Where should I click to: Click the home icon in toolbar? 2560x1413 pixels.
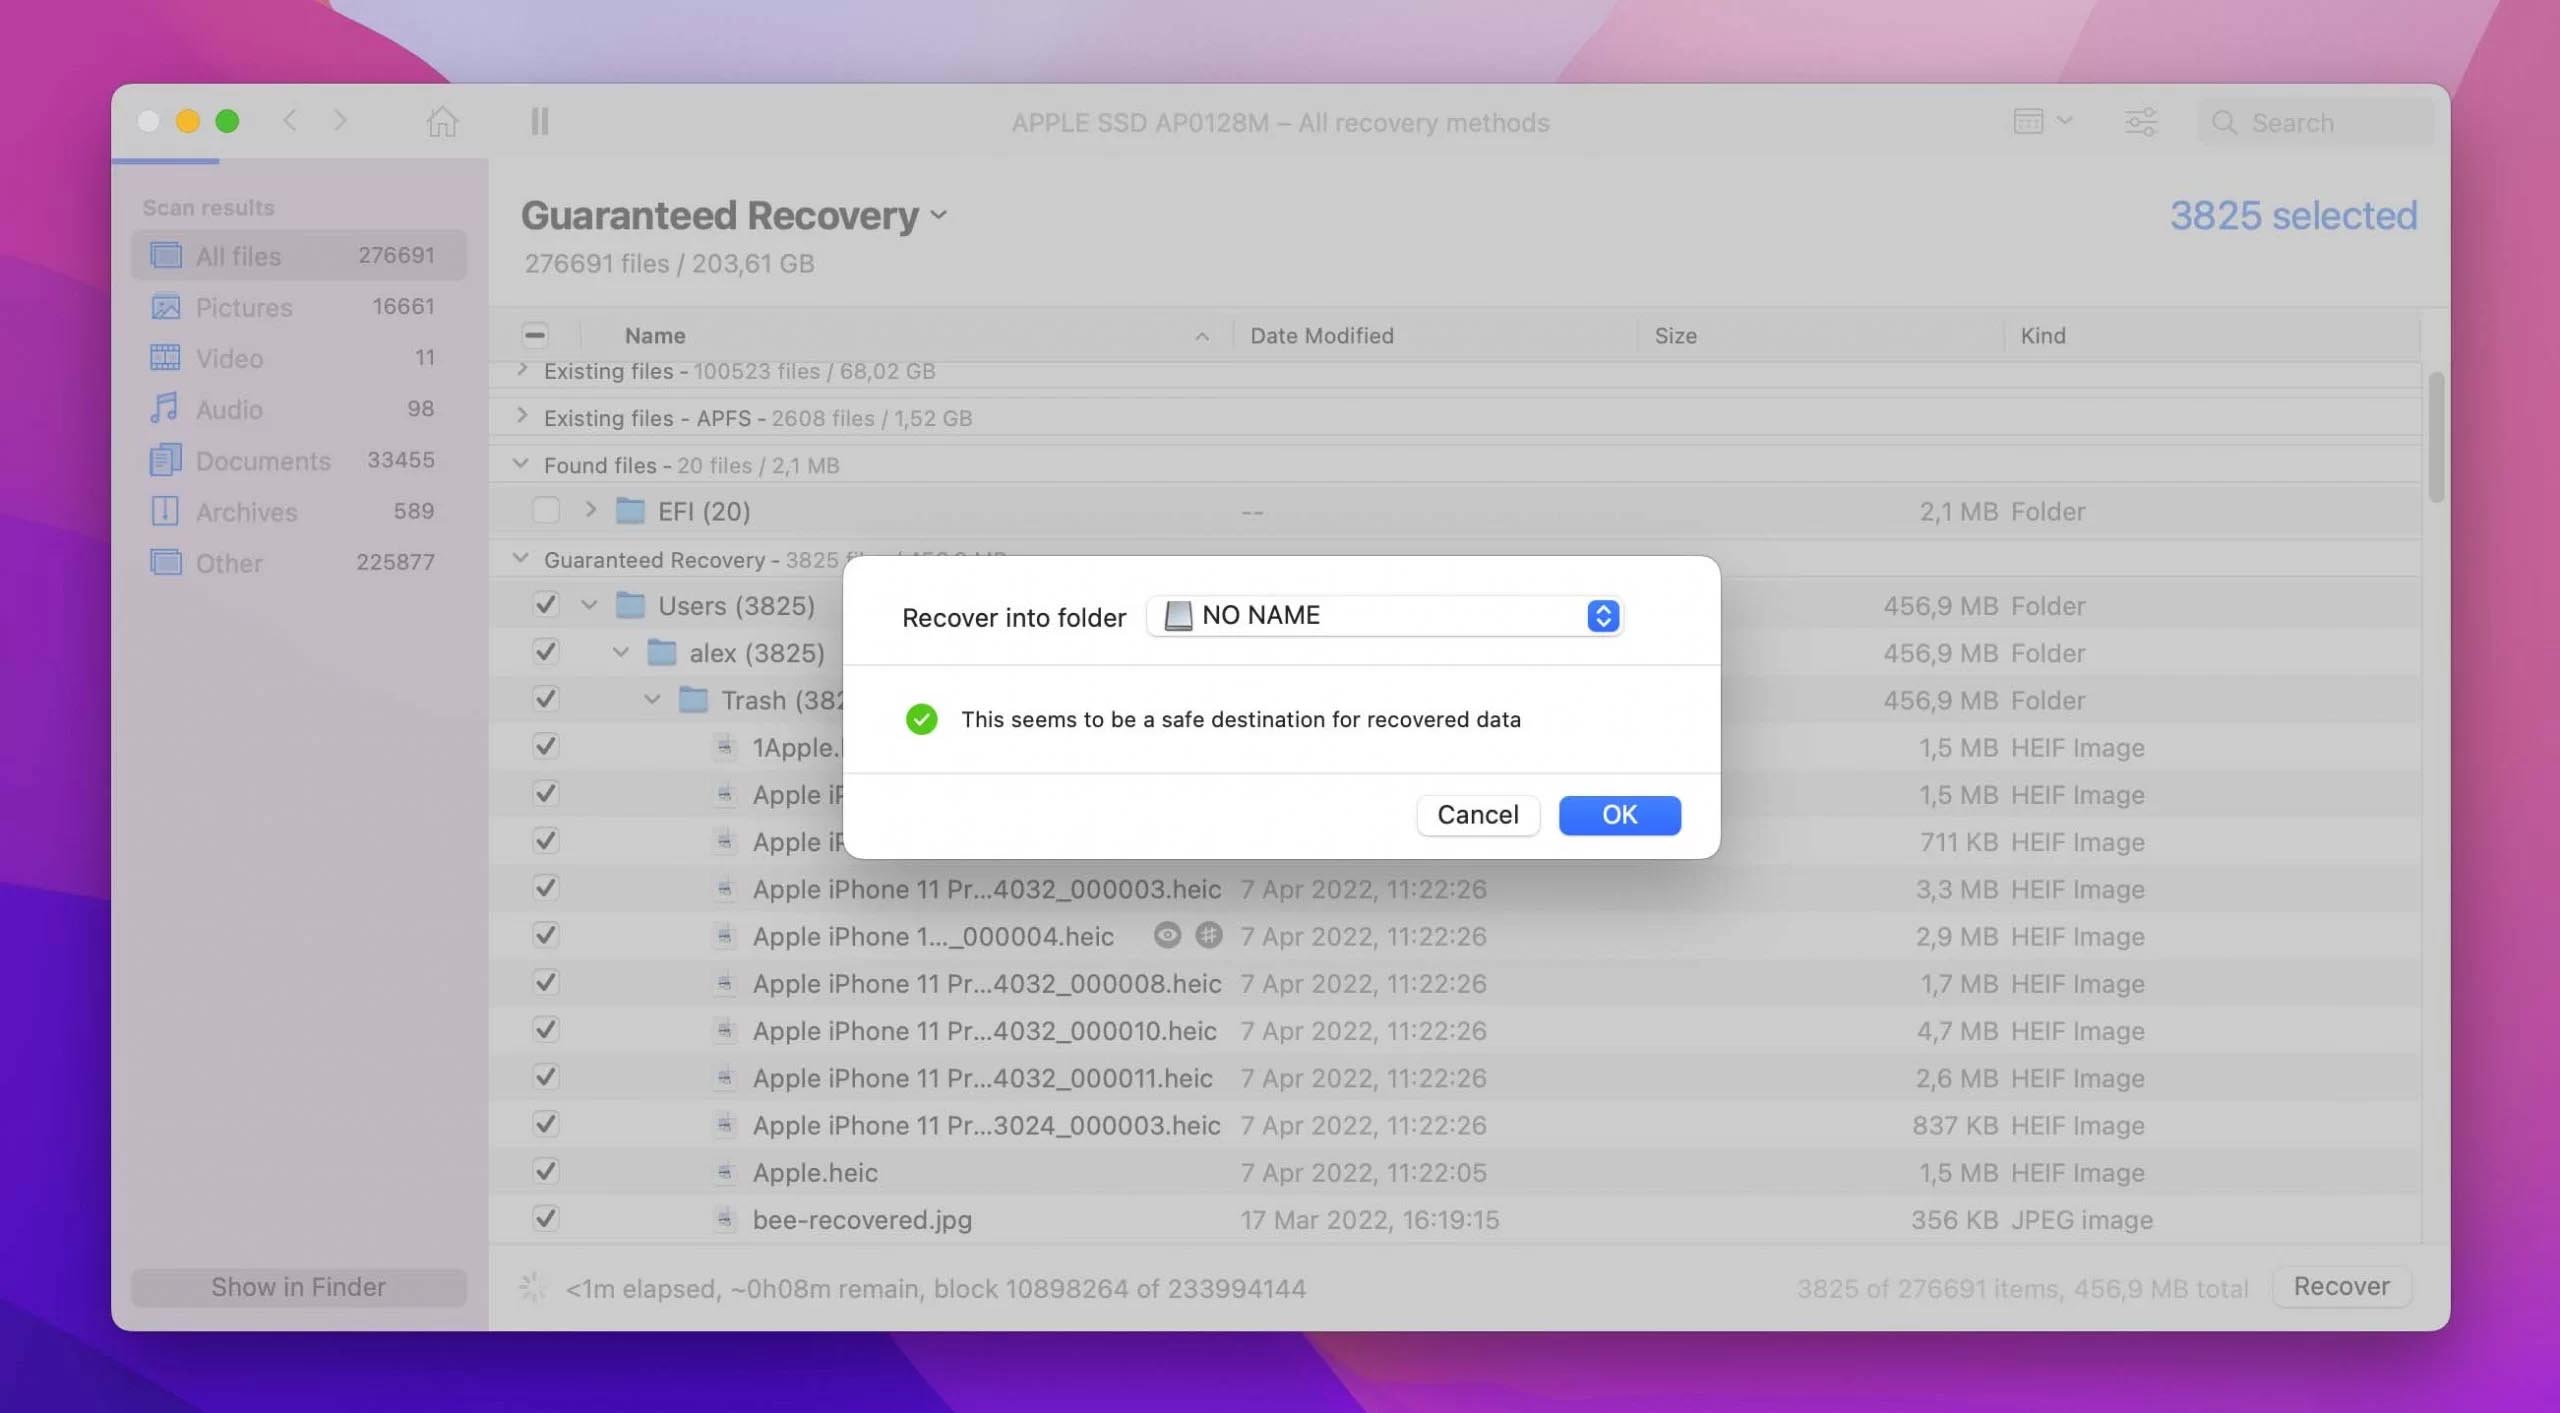pos(442,122)
